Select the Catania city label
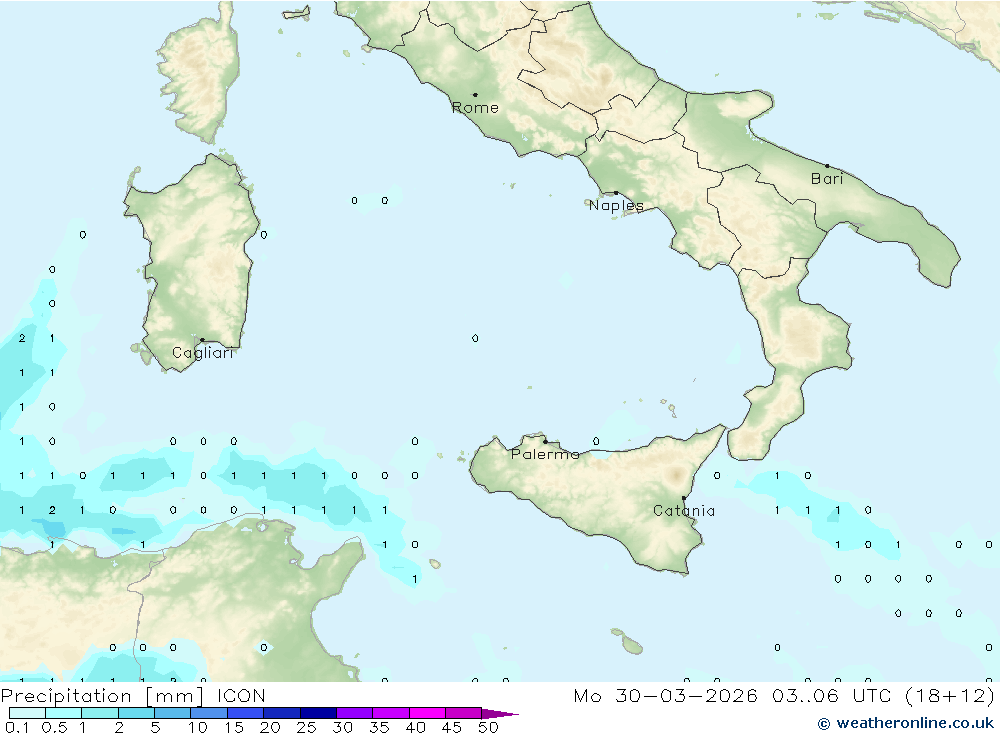Screen dimensions: 1000x733 684,511
